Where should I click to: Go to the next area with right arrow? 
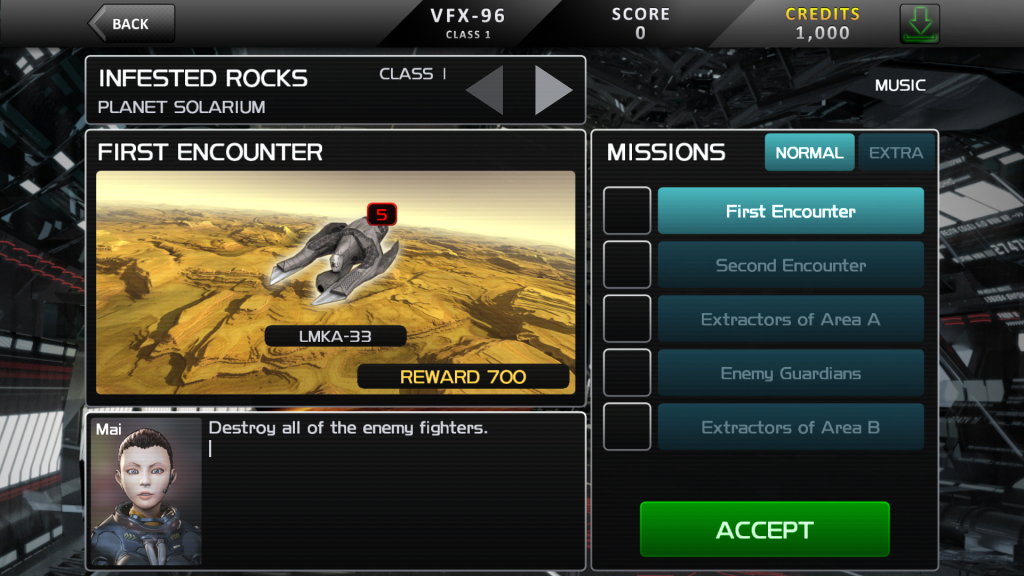553,90
